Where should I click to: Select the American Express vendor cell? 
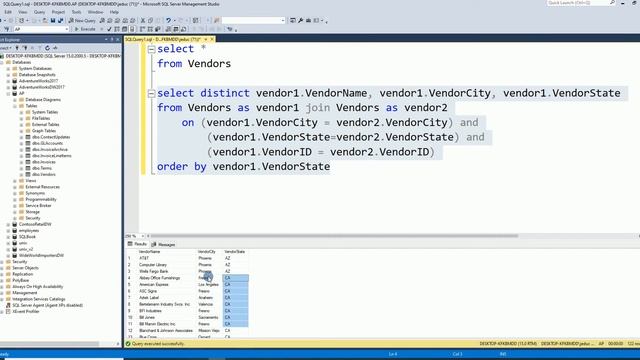[167, 284]
